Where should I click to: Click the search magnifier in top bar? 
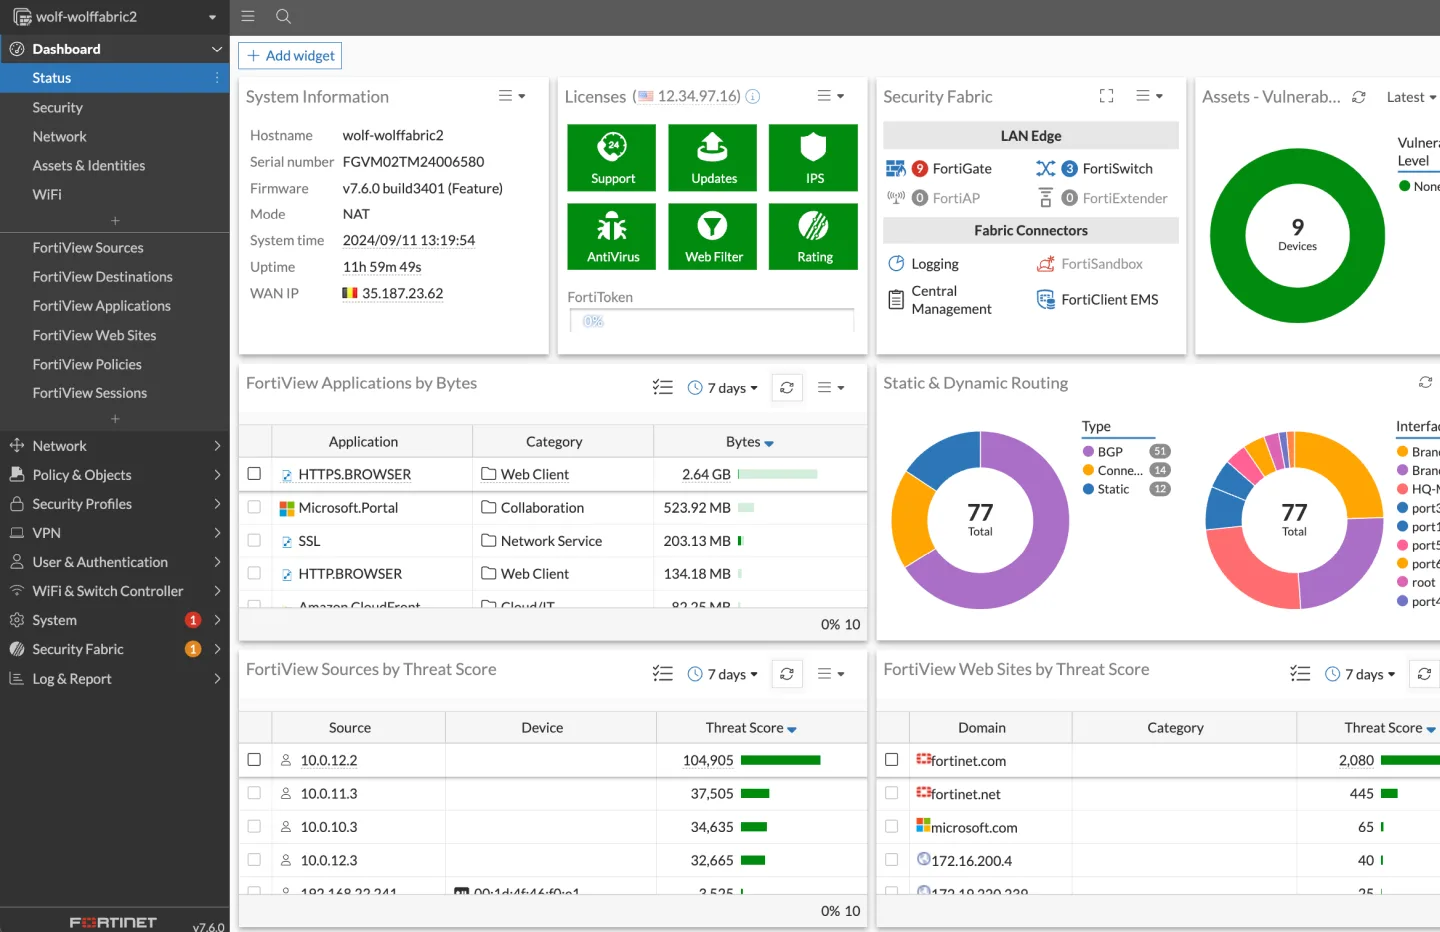click(283, 16)
